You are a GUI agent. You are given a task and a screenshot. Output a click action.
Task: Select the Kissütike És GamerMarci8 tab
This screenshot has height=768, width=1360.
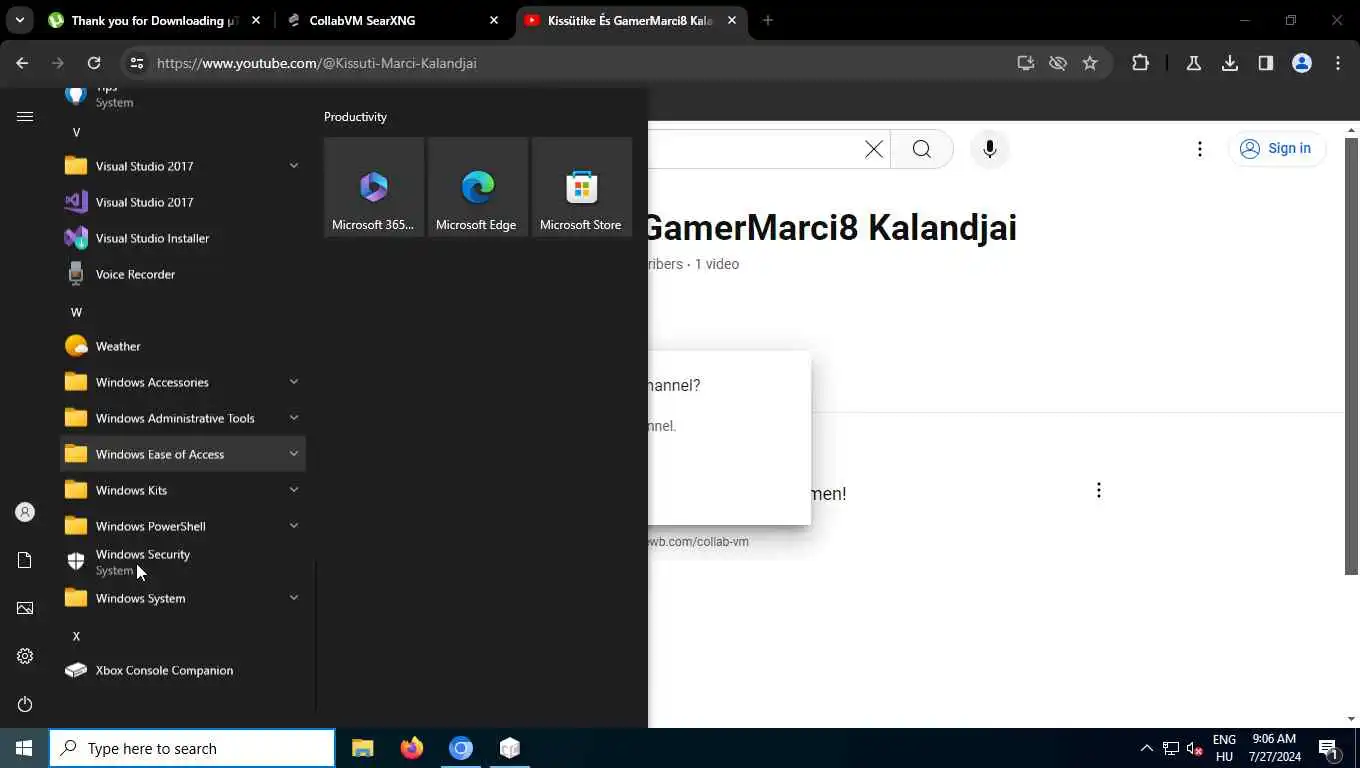(631, 20)
